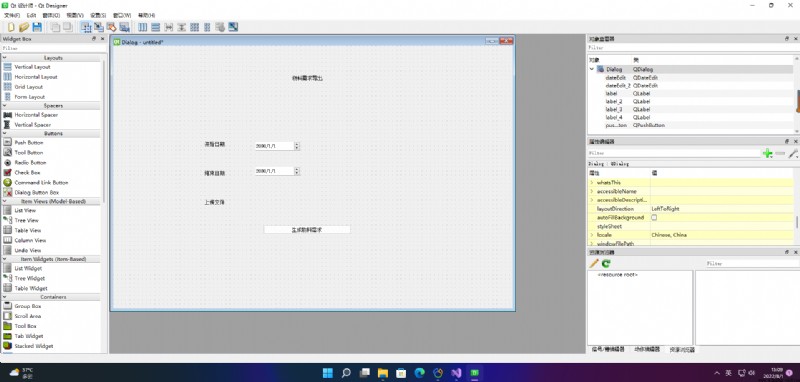Select dateEdit_2 row in object inspector
800x382 pixels.
pos(690,86)
